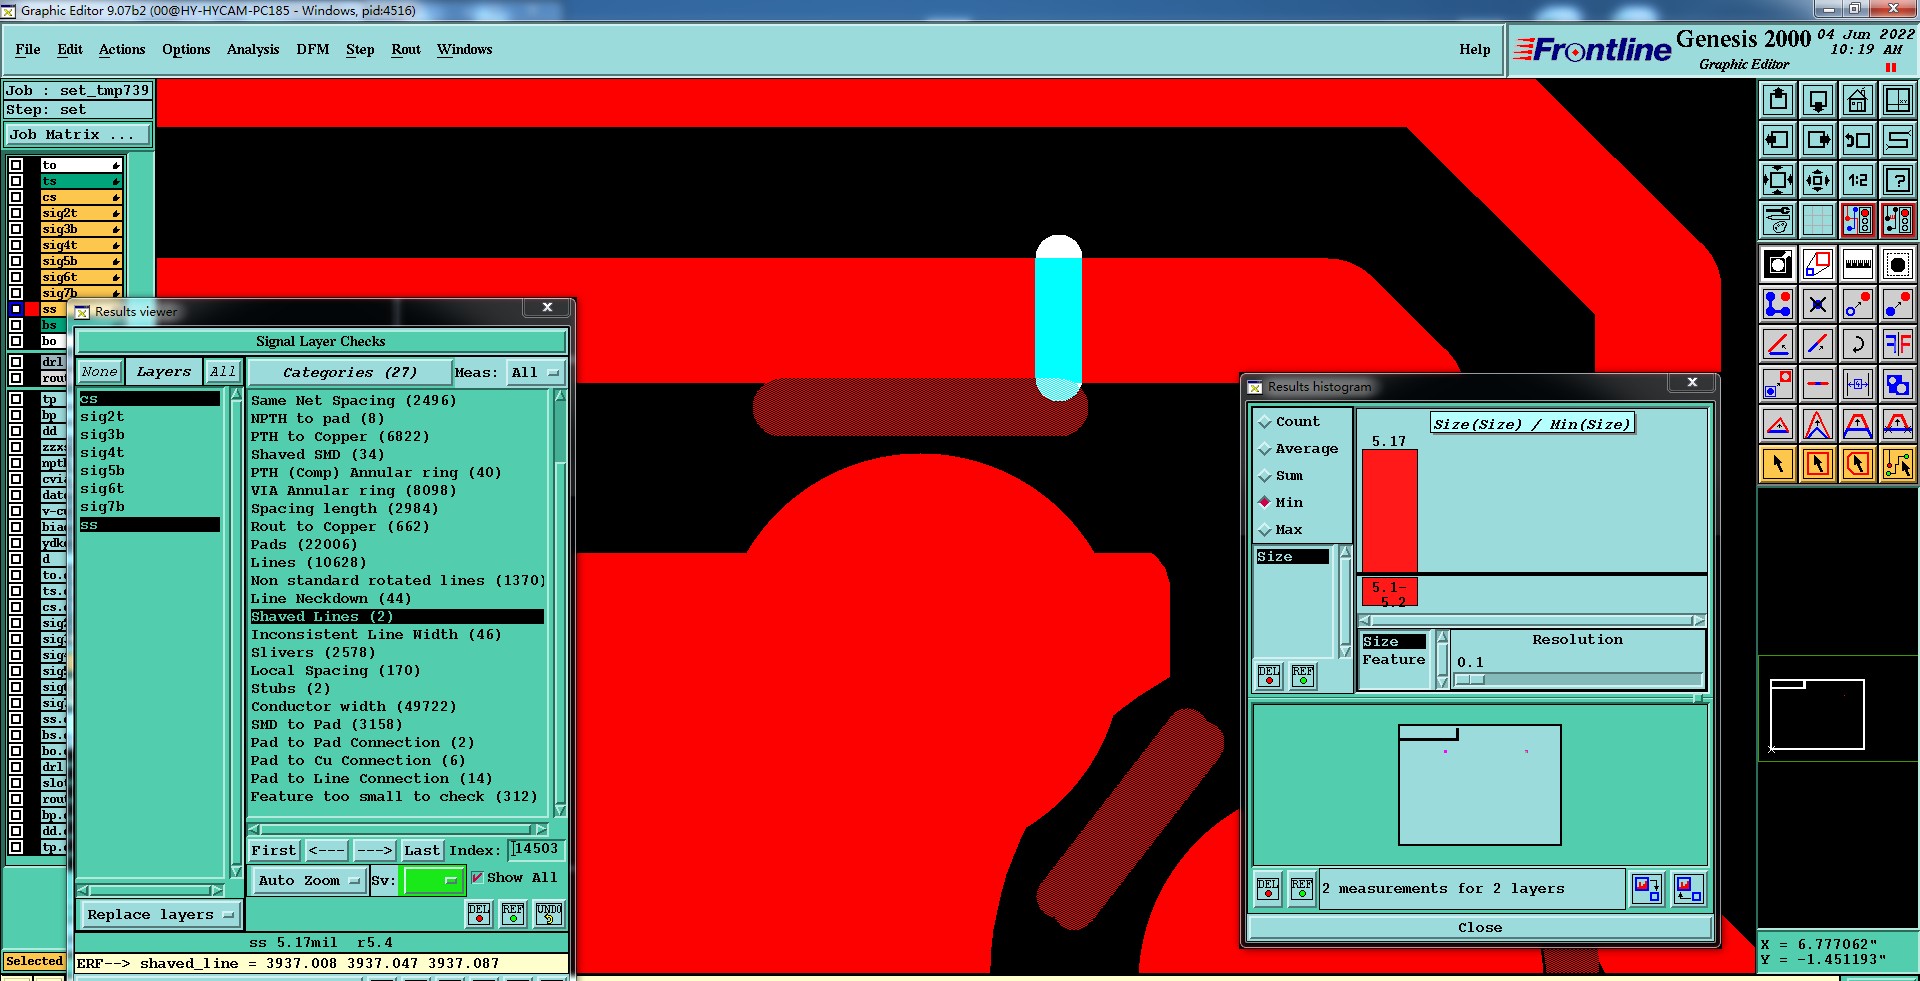This screenshot has width=1920, height=981.
Task: Toggle the checkbox for layer 'sig2t'
Action: [x=16, y=213]
